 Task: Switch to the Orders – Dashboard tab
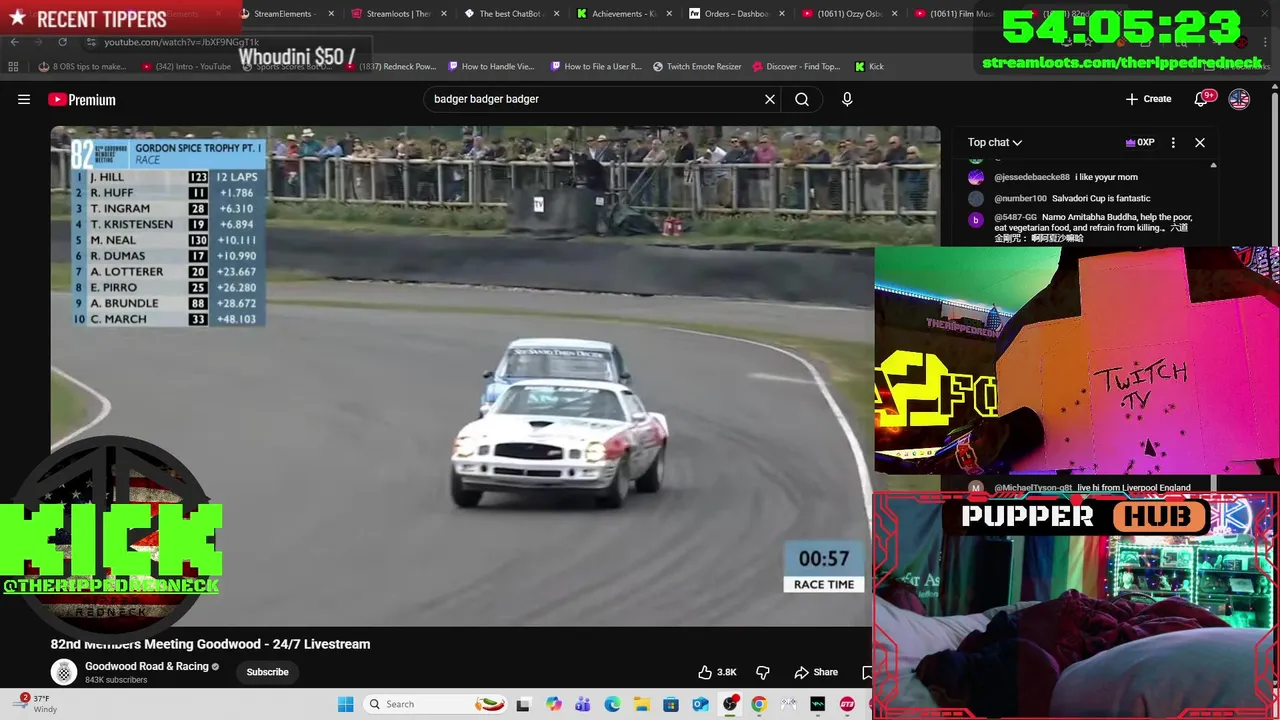click(736, 14)
